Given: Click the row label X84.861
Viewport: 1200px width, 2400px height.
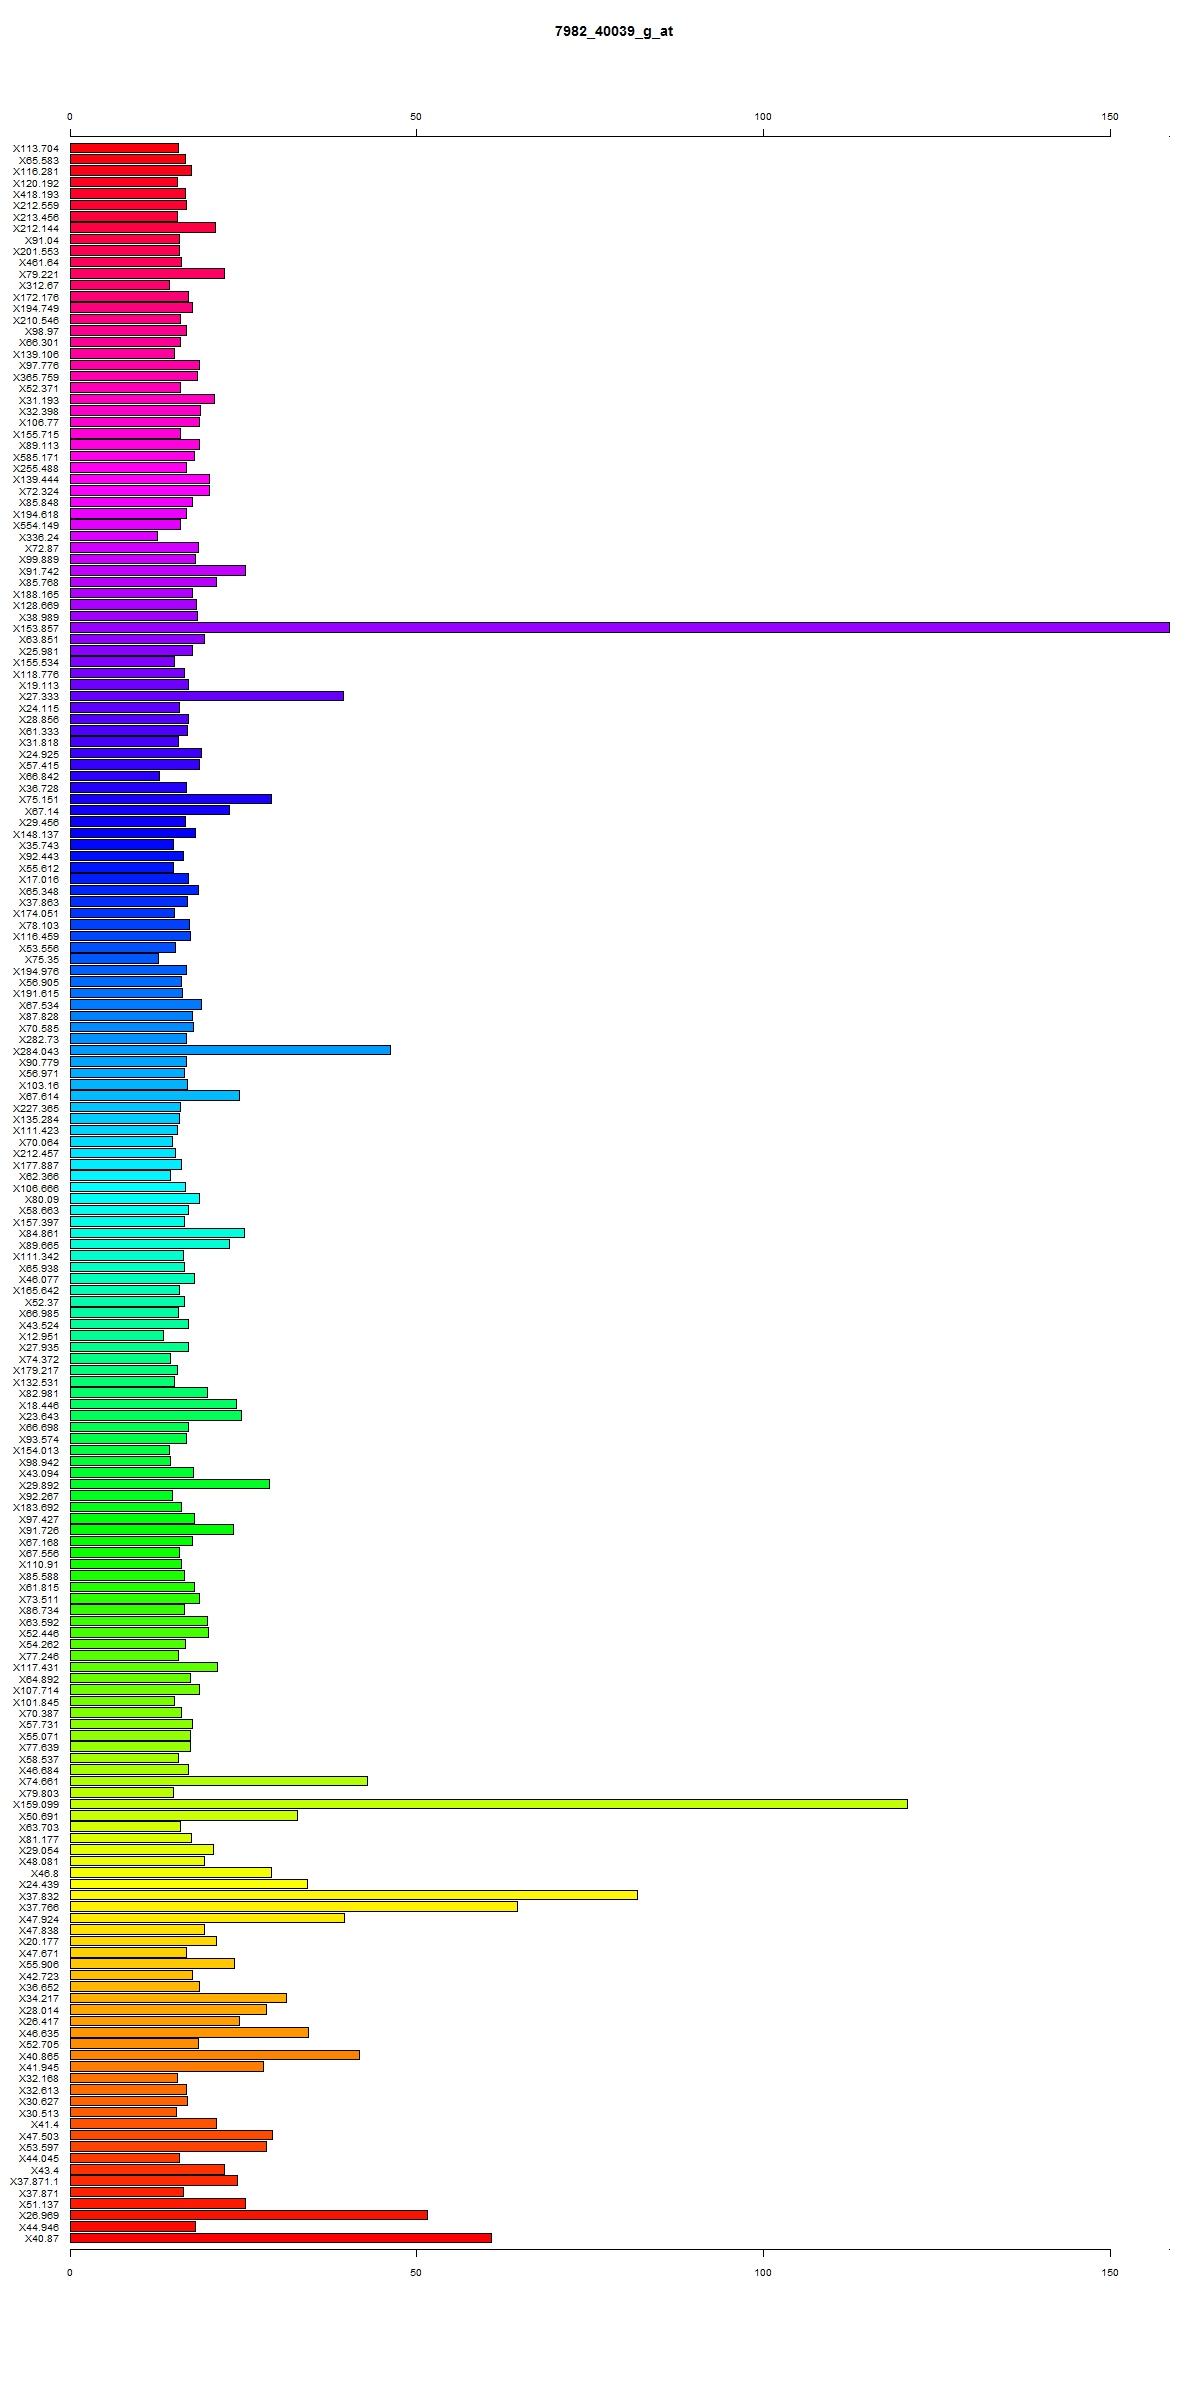Looking at the screenshot, I should click(x=39, y=1234).
